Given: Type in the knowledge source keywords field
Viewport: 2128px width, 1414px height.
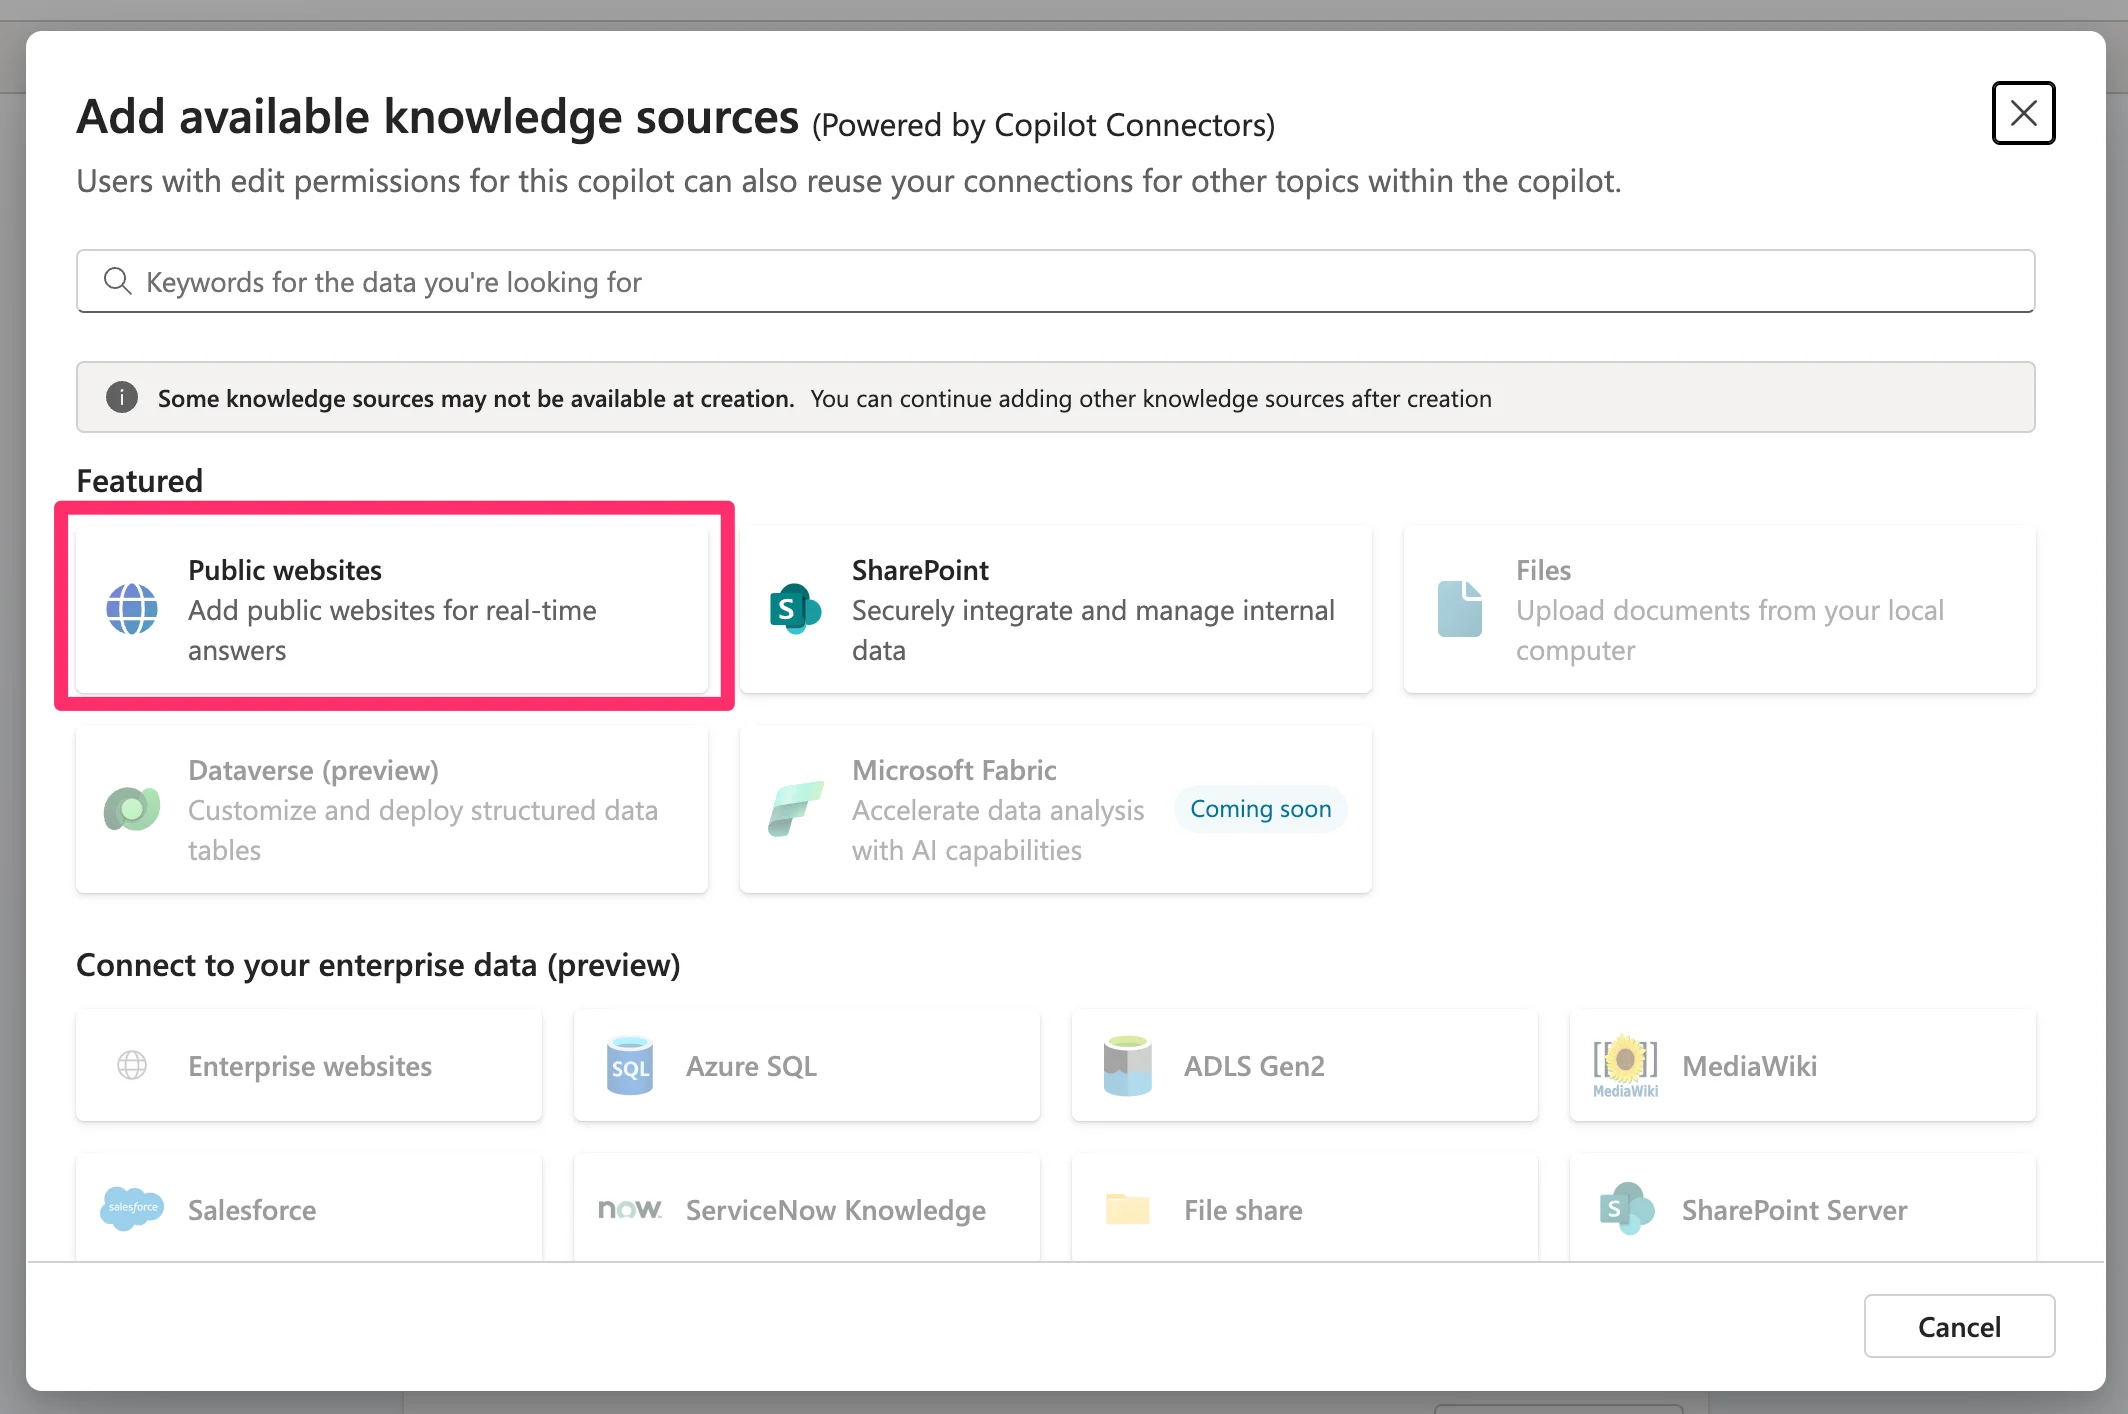Looking at the screenshot, I should point(1080,282).
